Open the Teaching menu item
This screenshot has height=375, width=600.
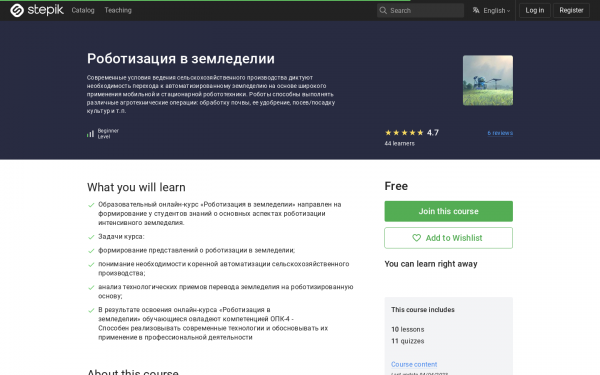[x=118, y=10]
